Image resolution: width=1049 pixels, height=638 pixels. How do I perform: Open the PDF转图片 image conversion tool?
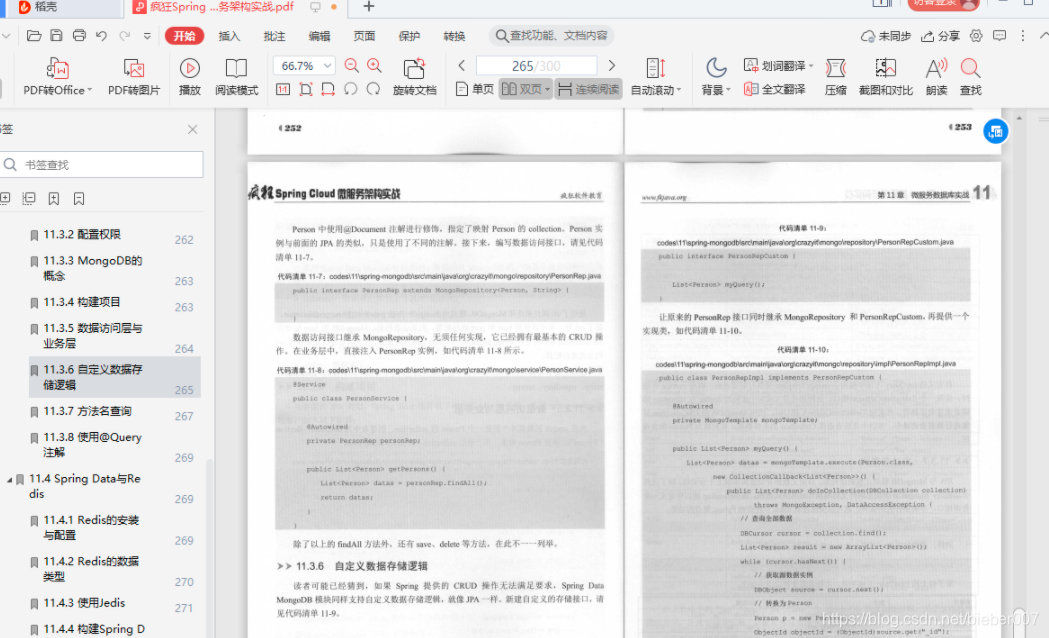(x=134, y=77)
